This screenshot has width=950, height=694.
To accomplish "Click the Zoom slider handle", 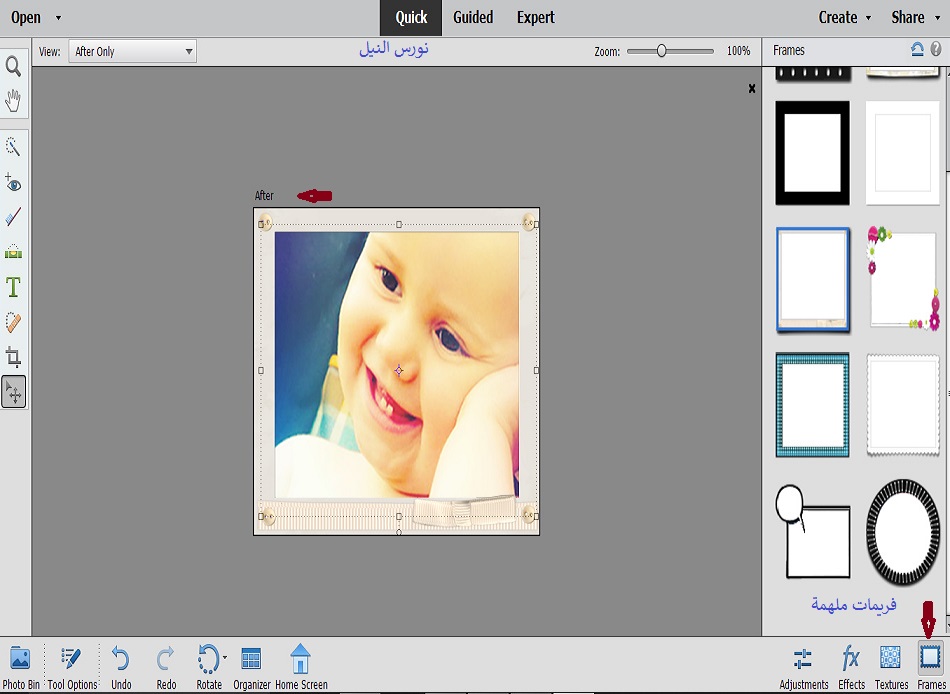I will 661,51.
